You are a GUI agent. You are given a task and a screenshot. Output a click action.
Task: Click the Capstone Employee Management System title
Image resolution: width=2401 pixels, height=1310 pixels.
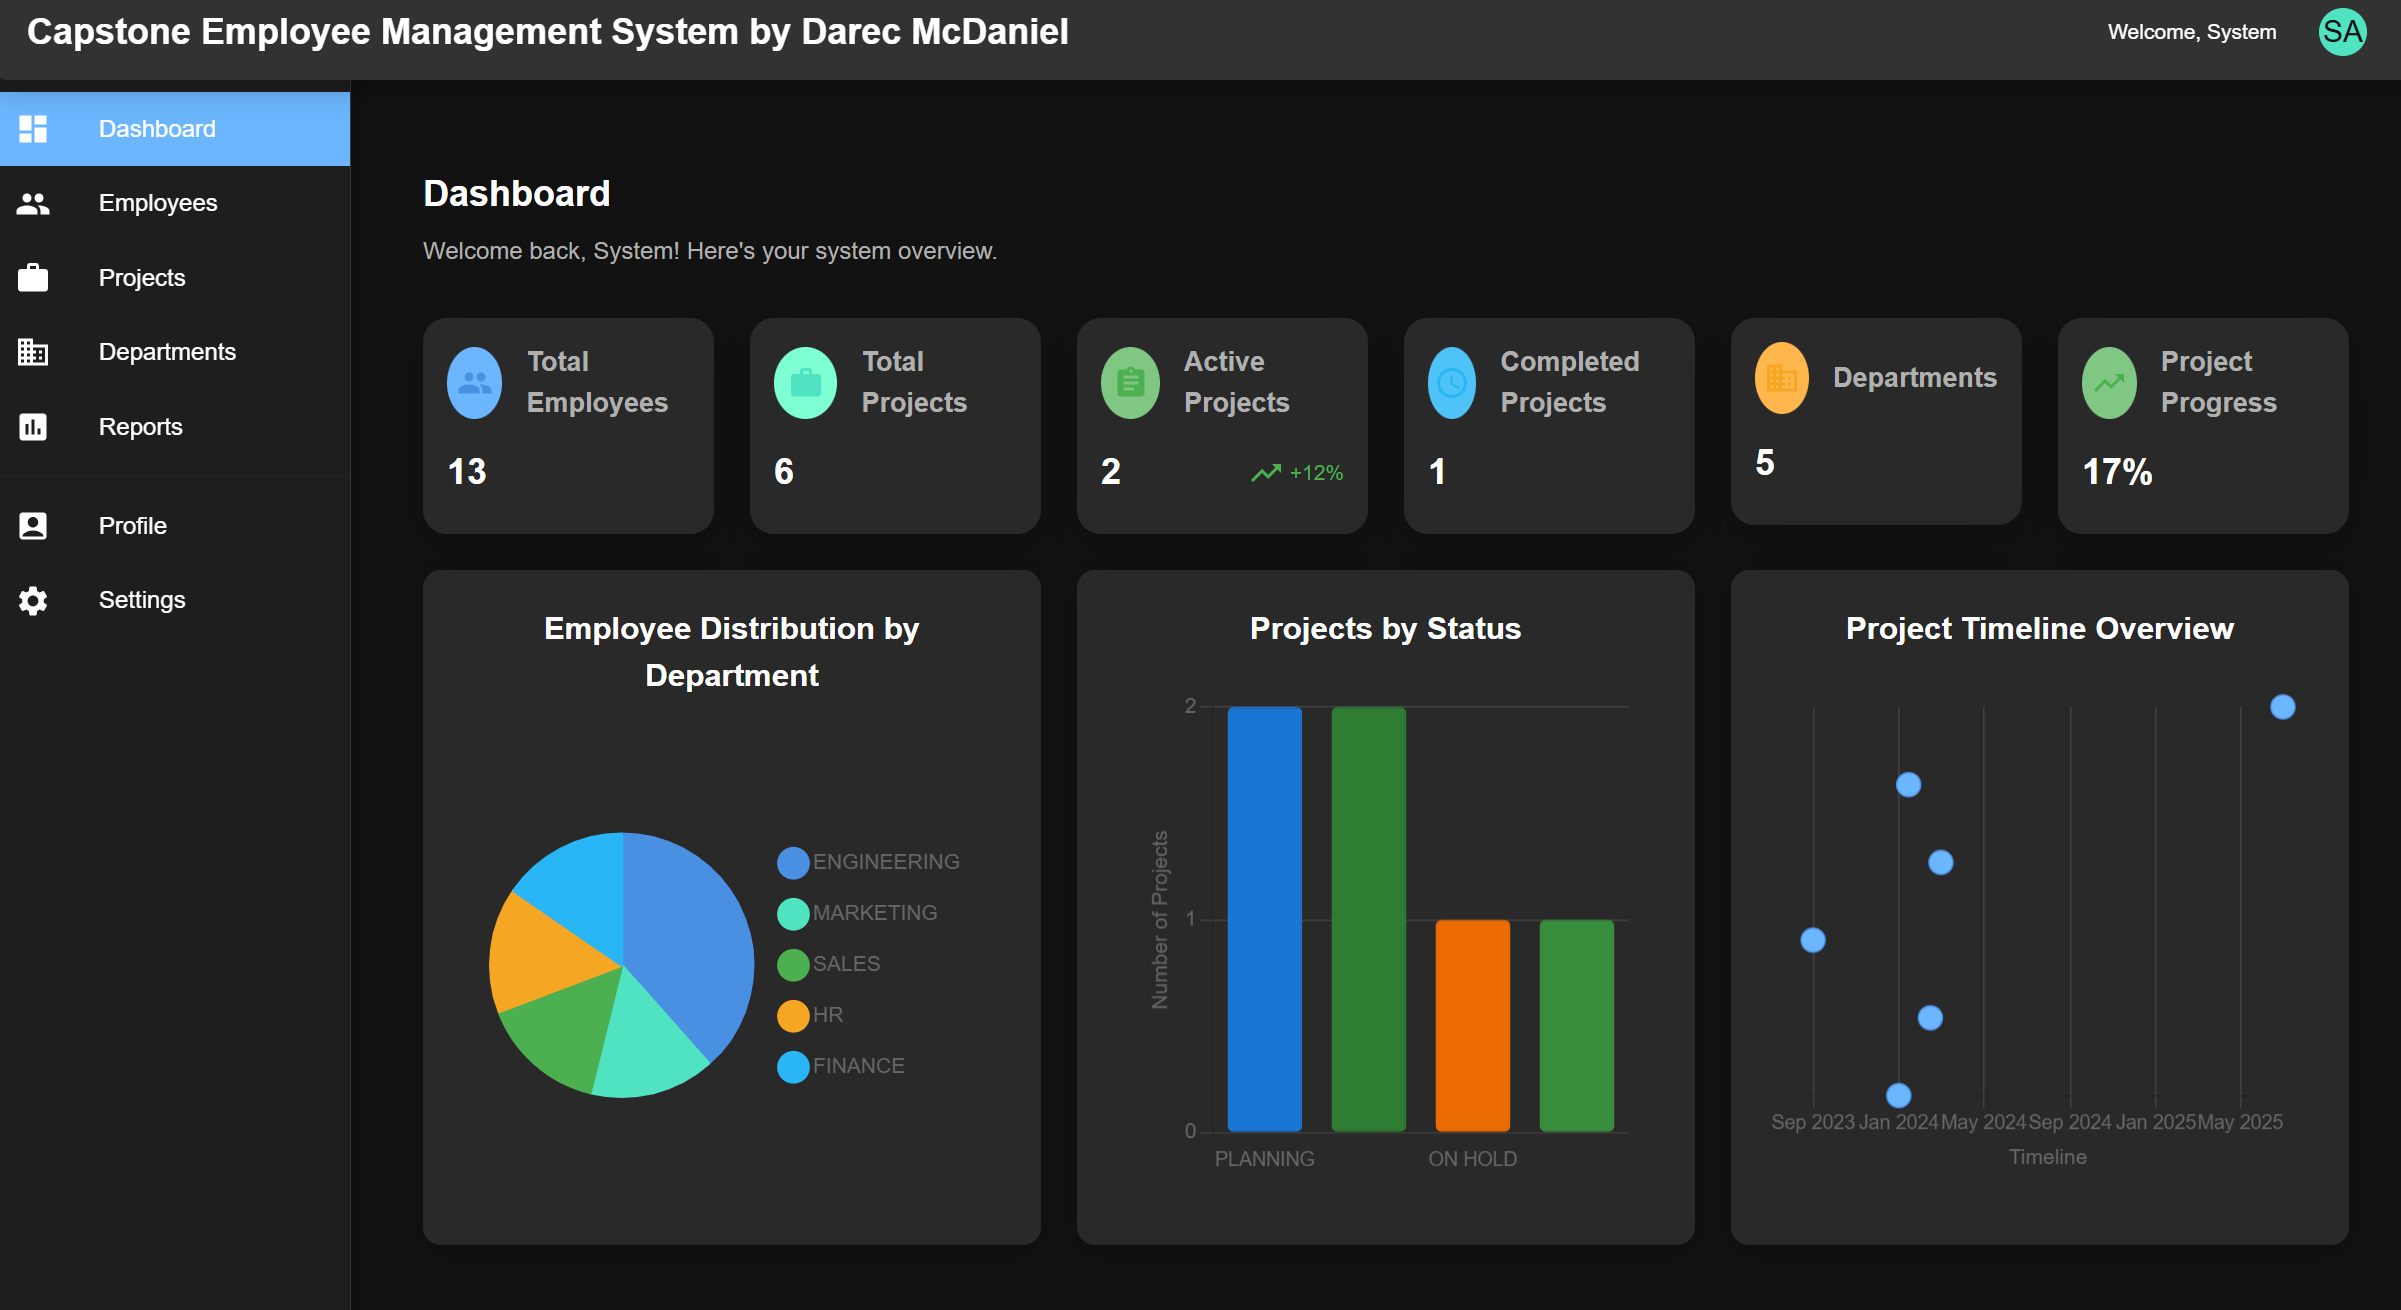548,31
